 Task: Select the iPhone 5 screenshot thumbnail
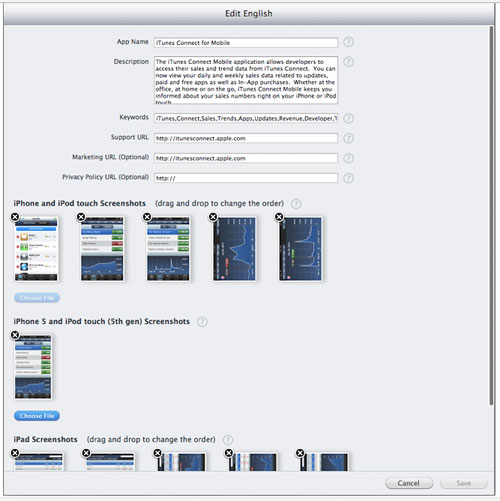[33, 367]
